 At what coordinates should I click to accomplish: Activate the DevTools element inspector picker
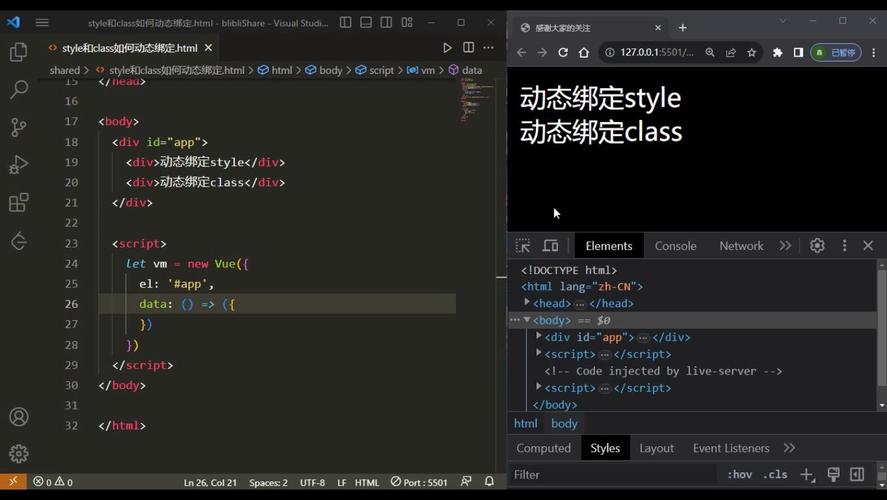coord(523,246)
